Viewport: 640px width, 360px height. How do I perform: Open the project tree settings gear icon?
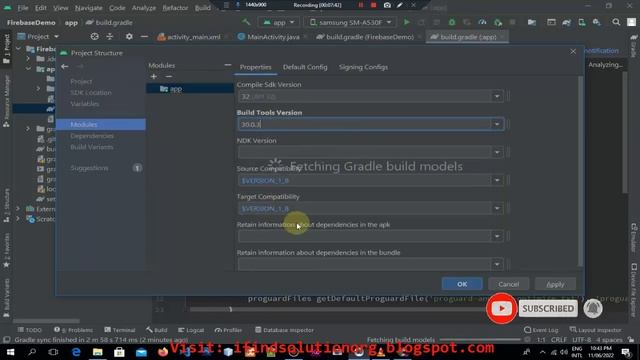(x=129, y=37)
